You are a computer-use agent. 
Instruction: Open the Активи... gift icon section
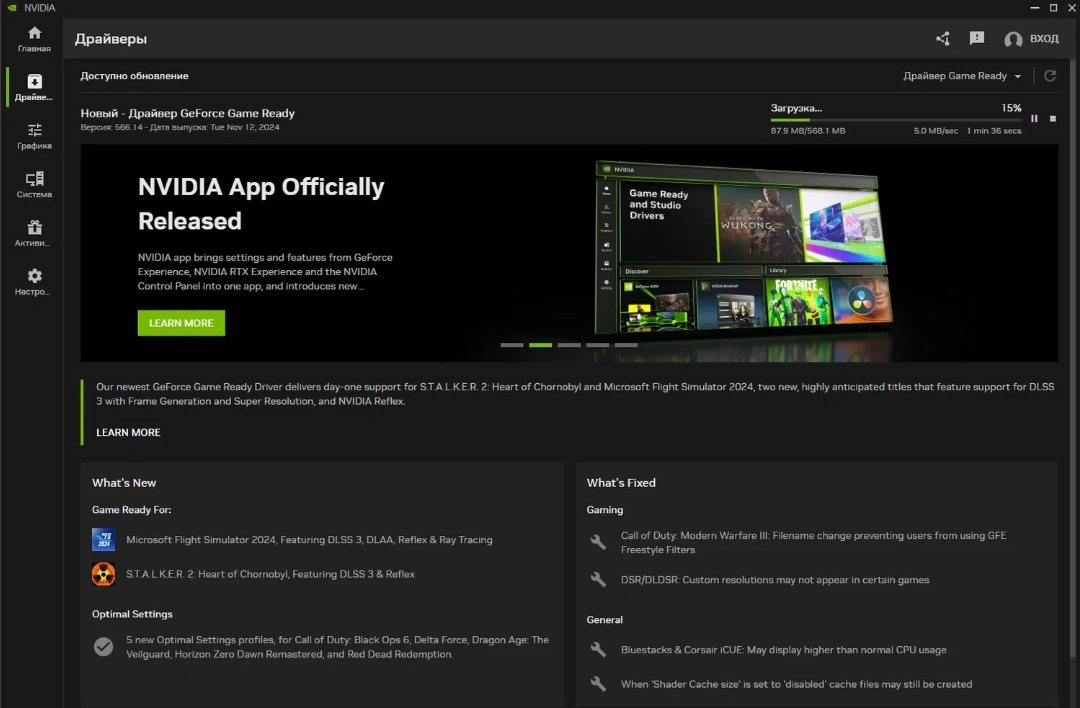coord(34,233)
